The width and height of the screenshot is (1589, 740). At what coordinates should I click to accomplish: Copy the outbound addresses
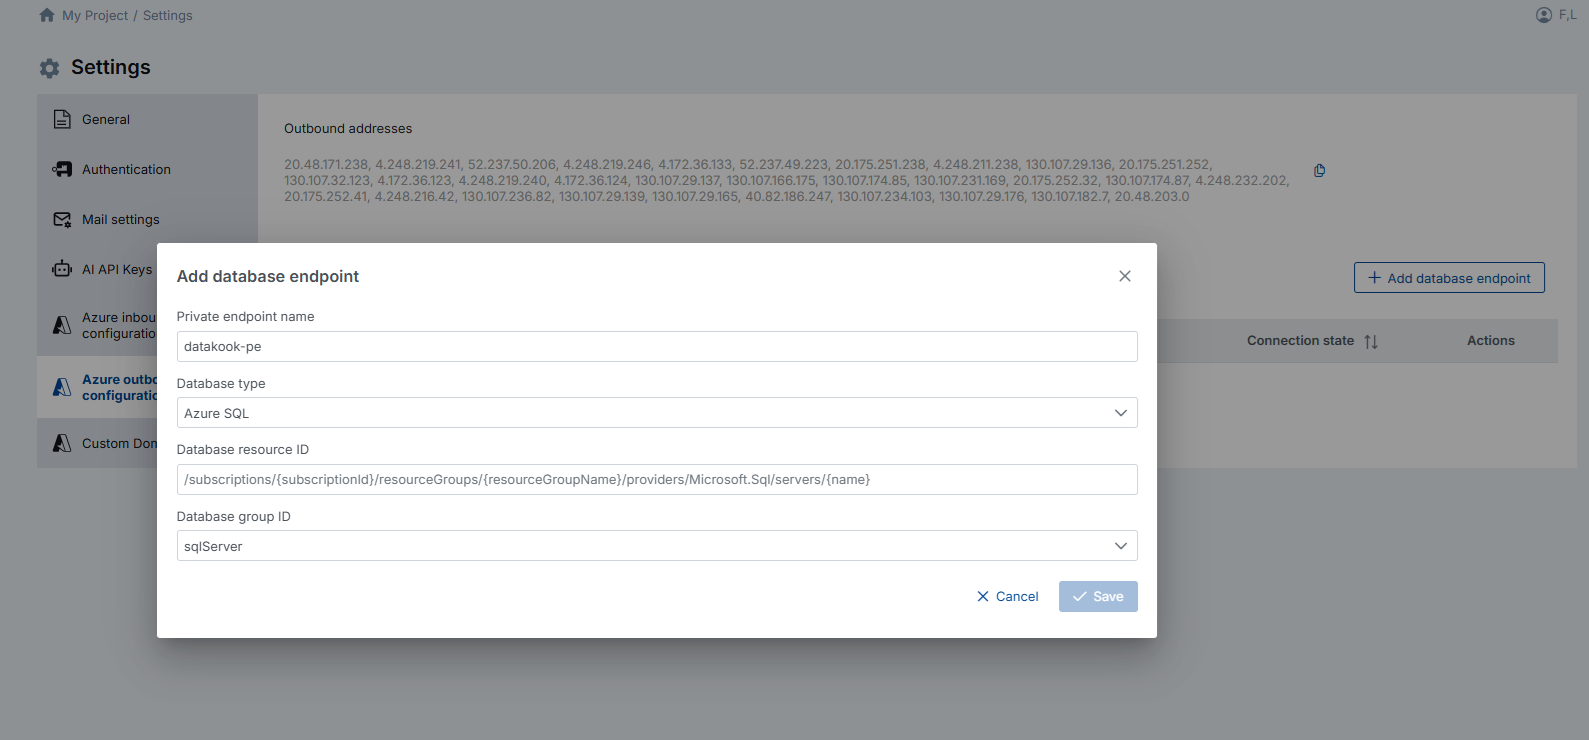coord(1320,171)
